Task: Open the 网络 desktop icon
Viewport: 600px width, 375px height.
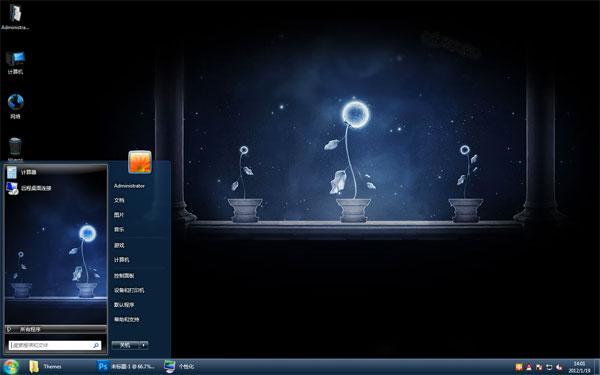Action: point(15,106)
